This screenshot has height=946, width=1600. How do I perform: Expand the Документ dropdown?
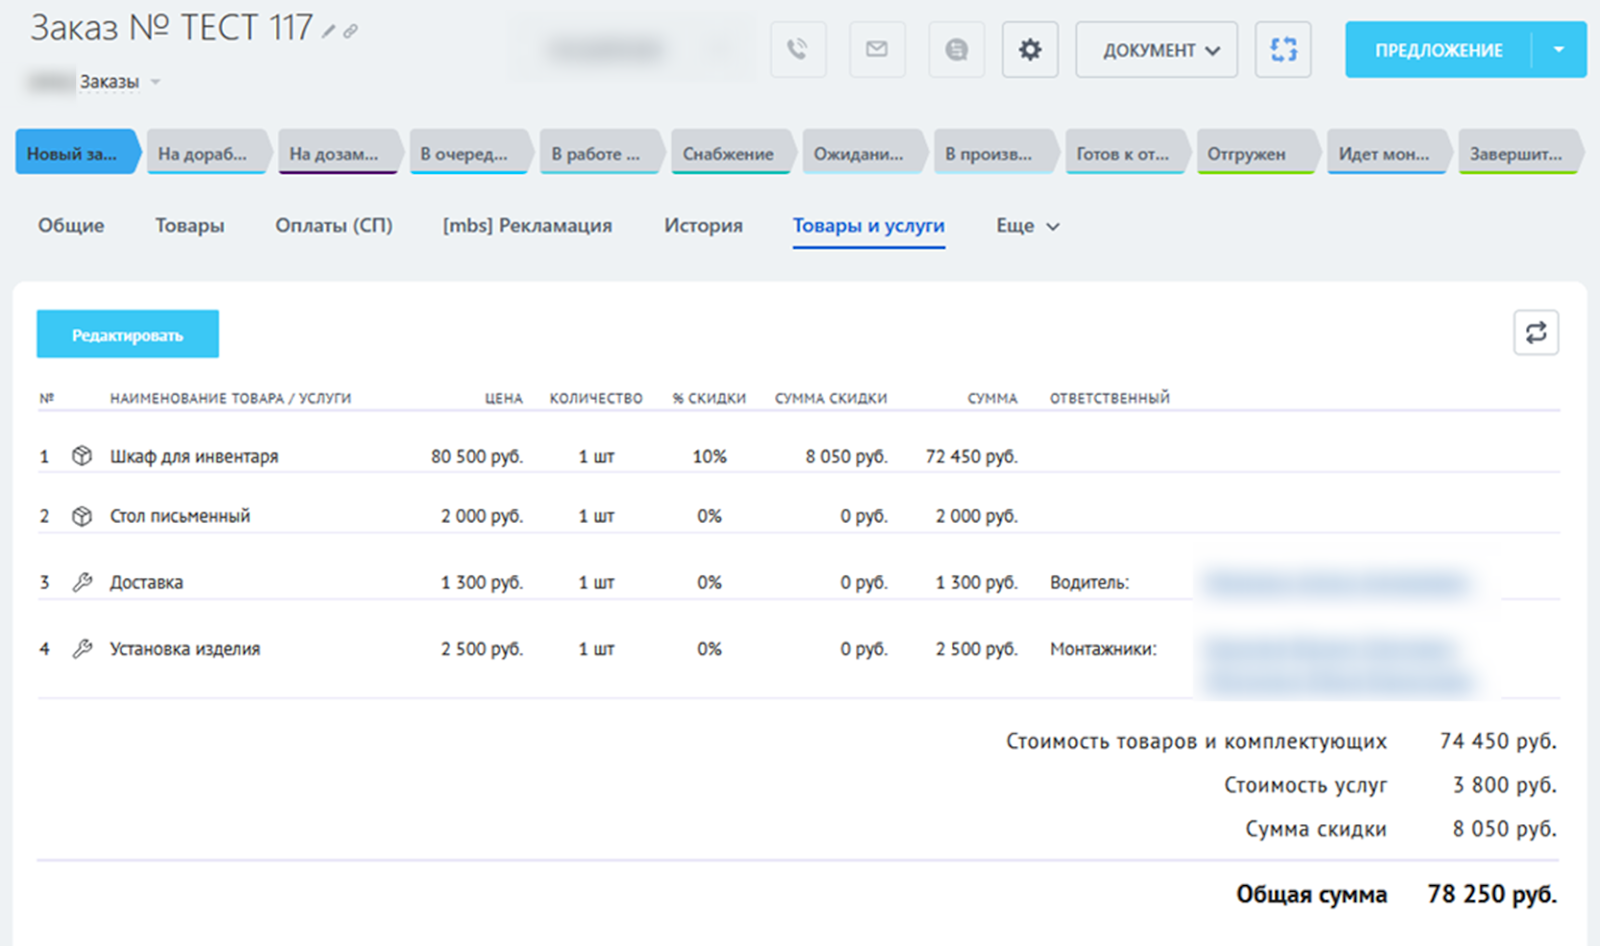click(1156, 50)
